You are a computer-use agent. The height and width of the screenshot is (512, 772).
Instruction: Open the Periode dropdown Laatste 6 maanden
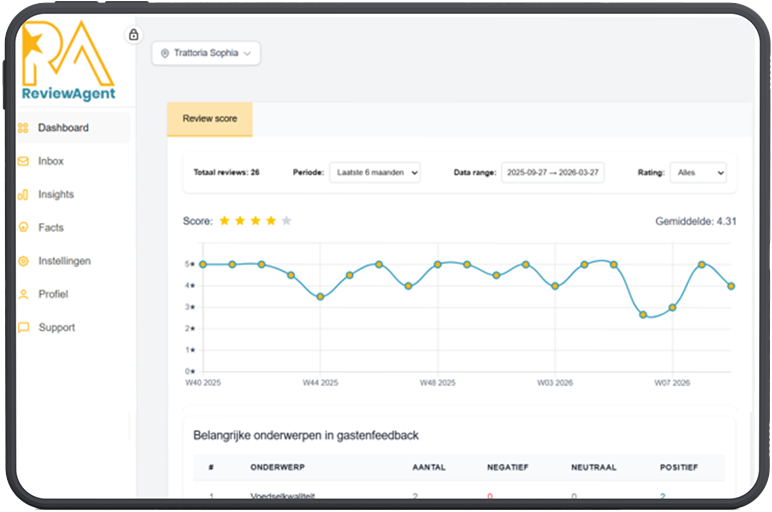[x=375, y=172]
